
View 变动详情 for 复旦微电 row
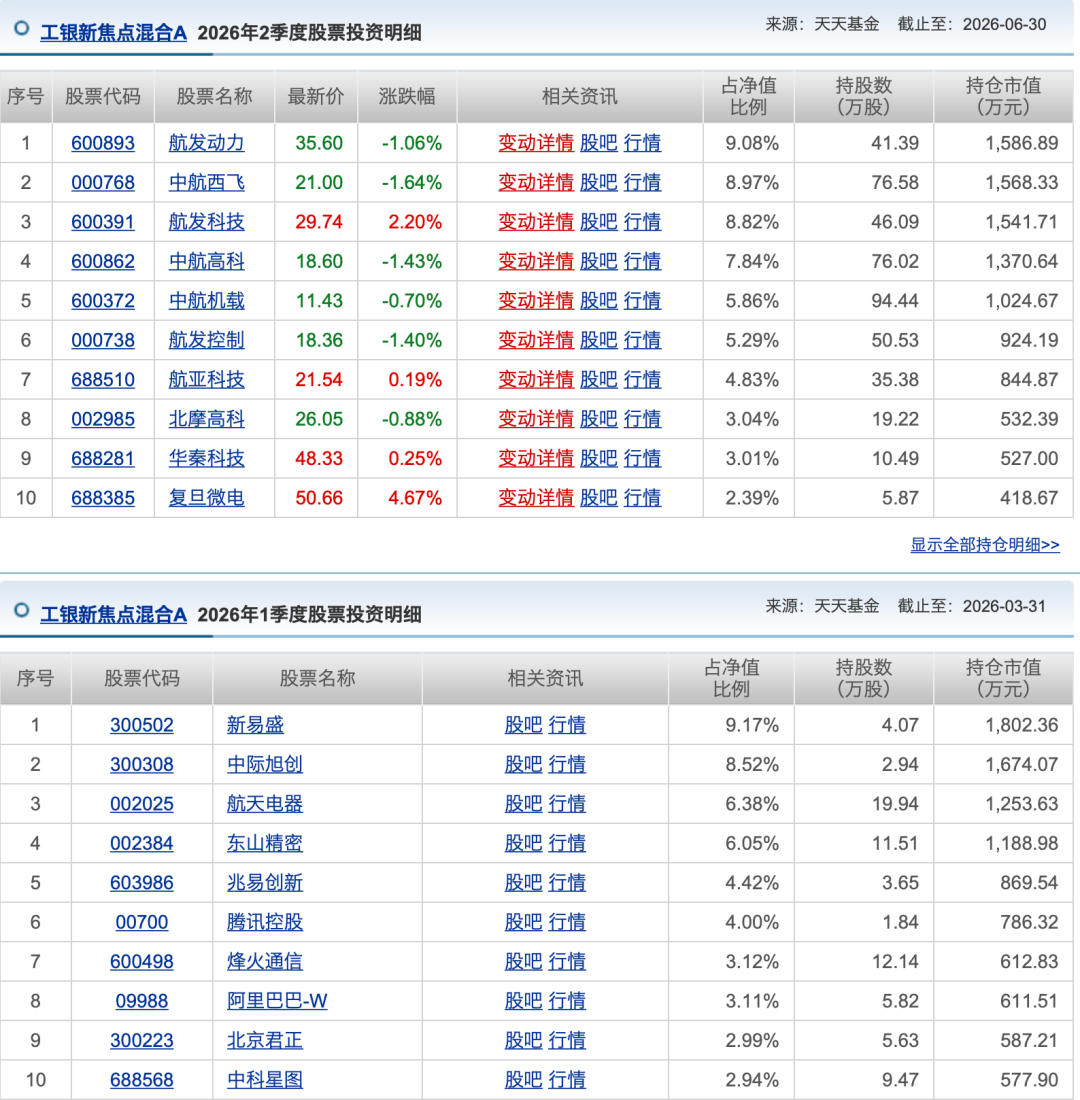point(536,498)
